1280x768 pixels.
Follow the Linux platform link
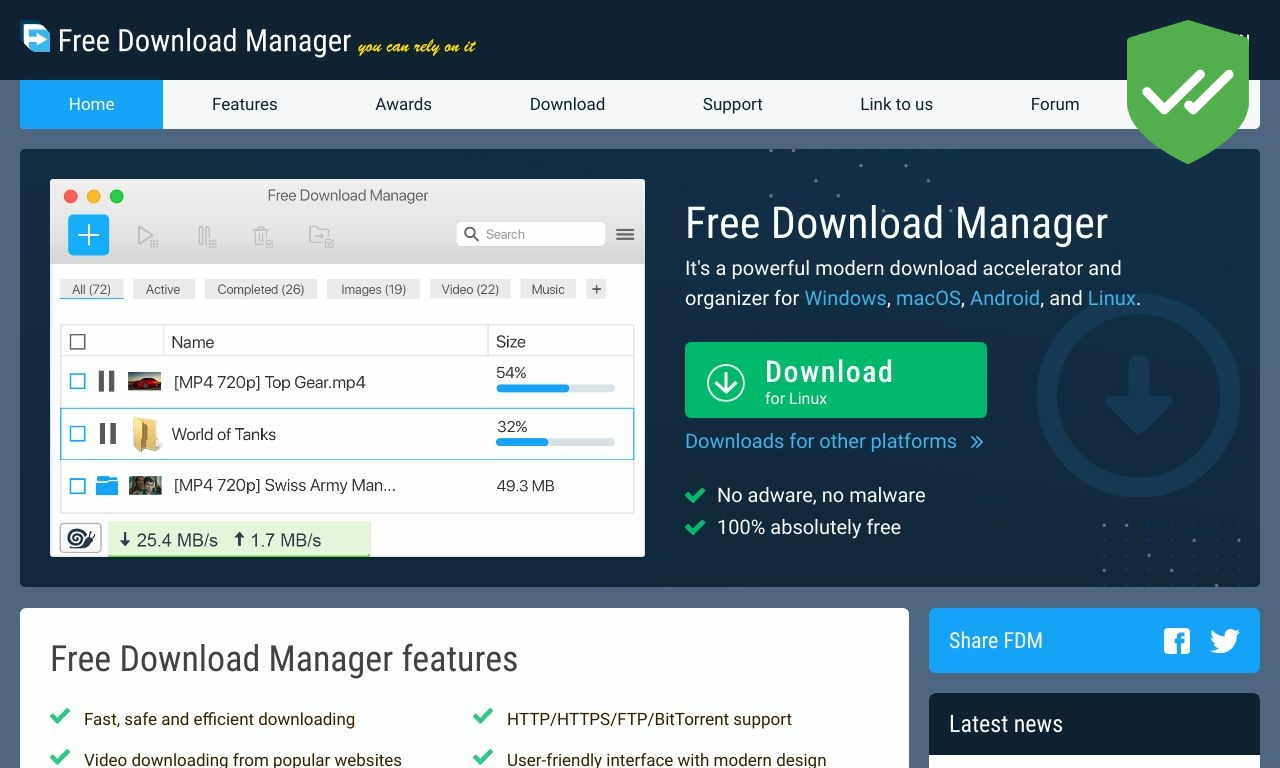pos(1112,298)
